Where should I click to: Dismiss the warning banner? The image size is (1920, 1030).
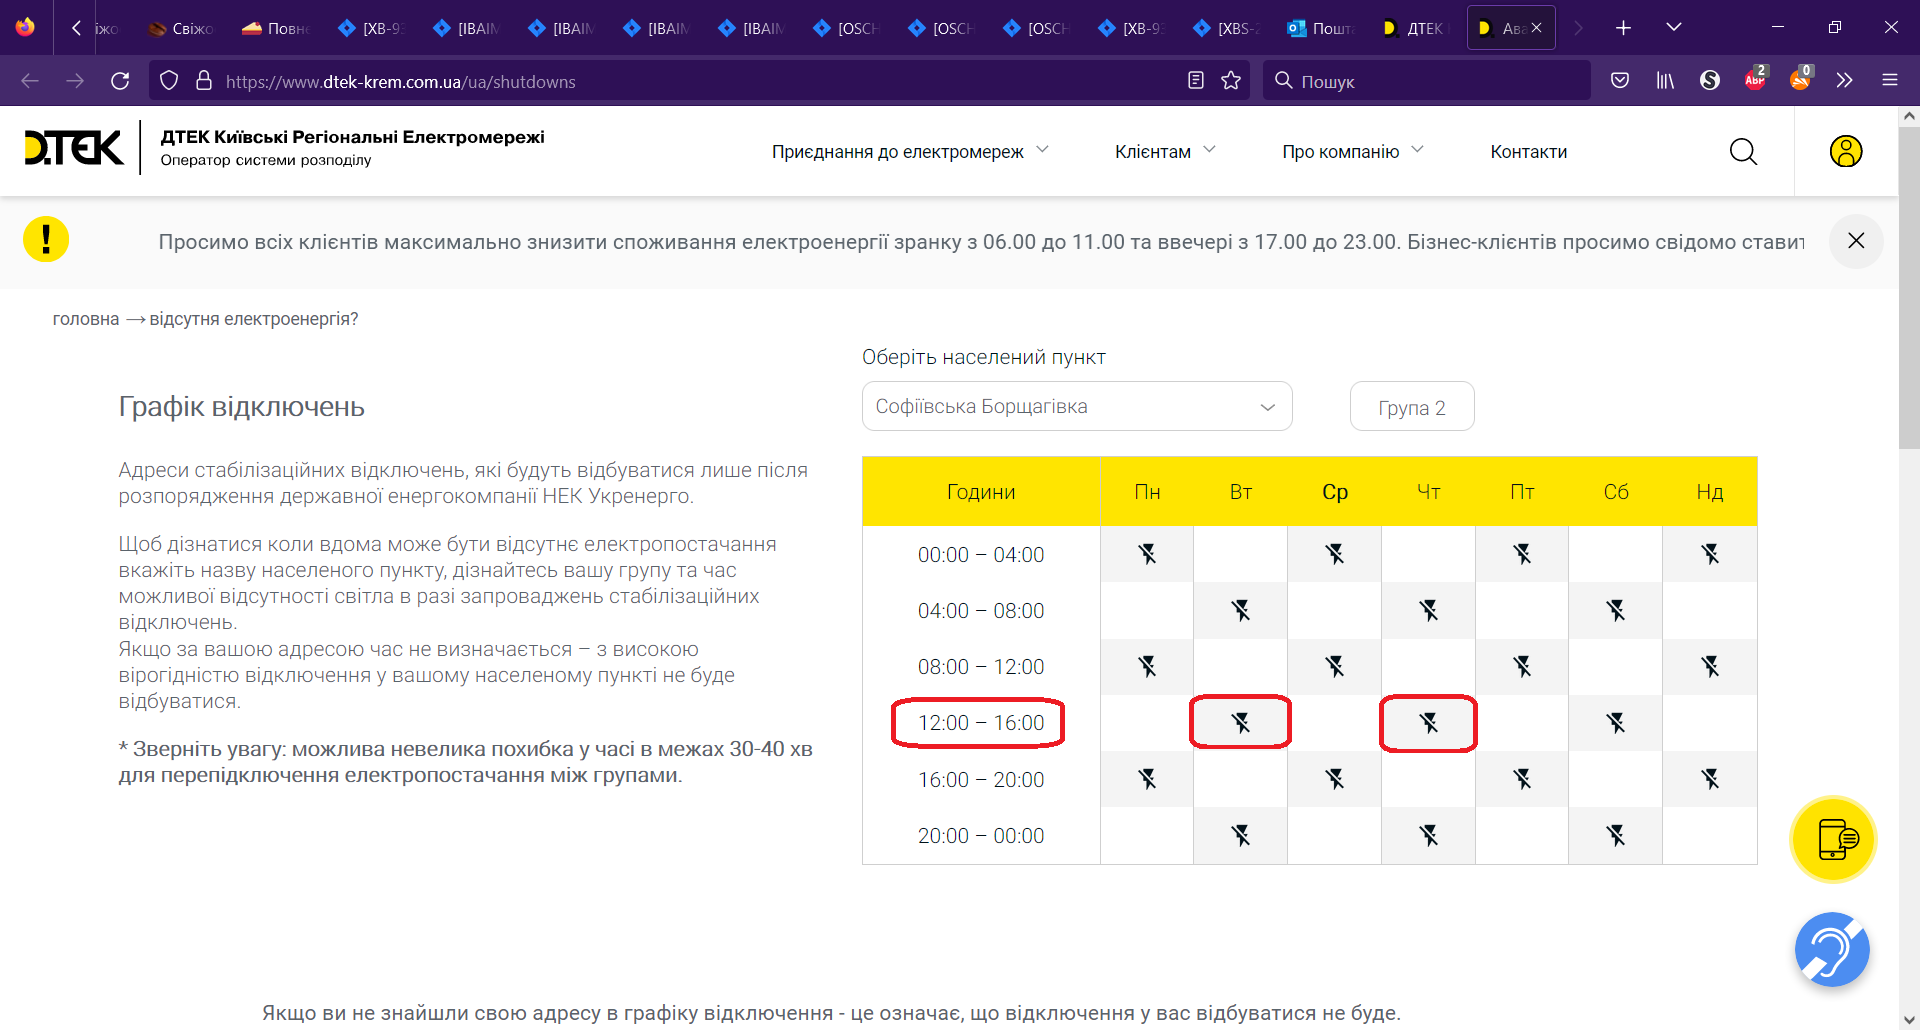(1856, 241)
